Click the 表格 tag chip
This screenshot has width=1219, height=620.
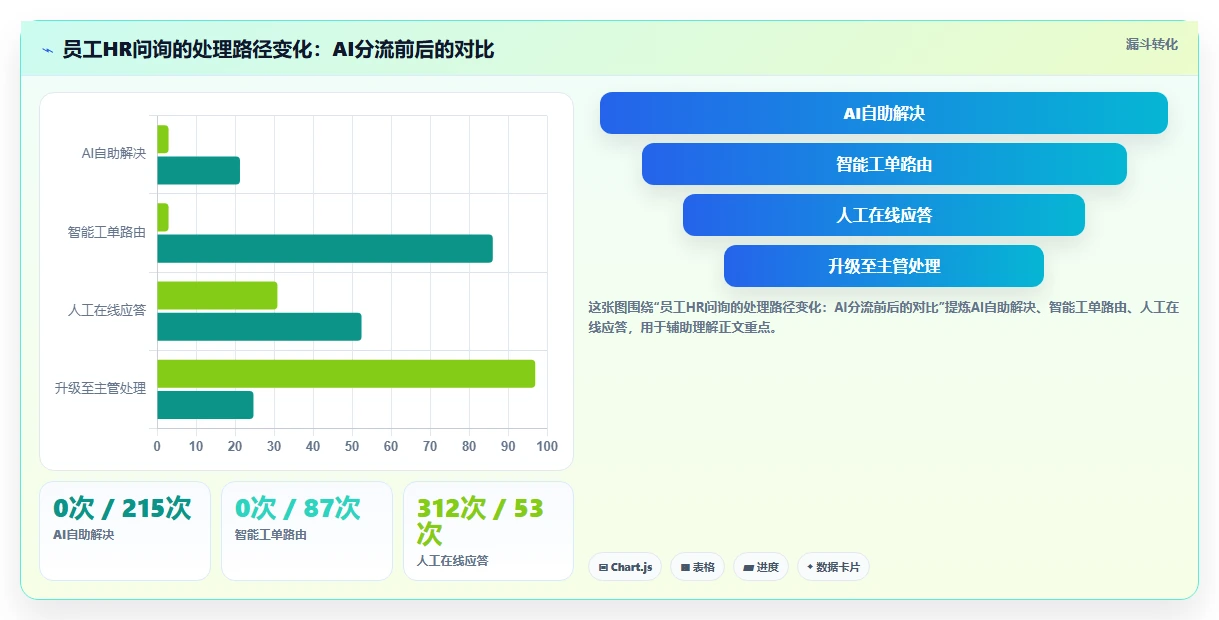tap(697, 567)
